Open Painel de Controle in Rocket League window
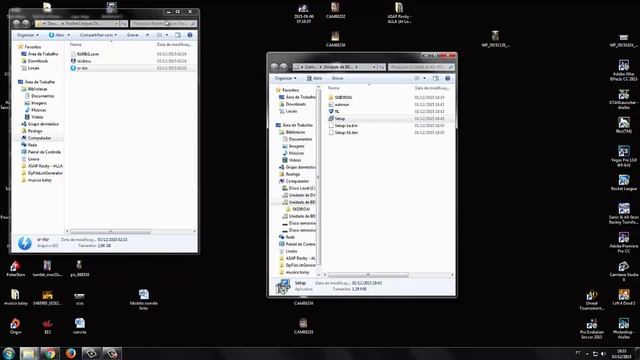Image resolution: width=640 pixels, height=360 pixels. click(x=44, y=152)
